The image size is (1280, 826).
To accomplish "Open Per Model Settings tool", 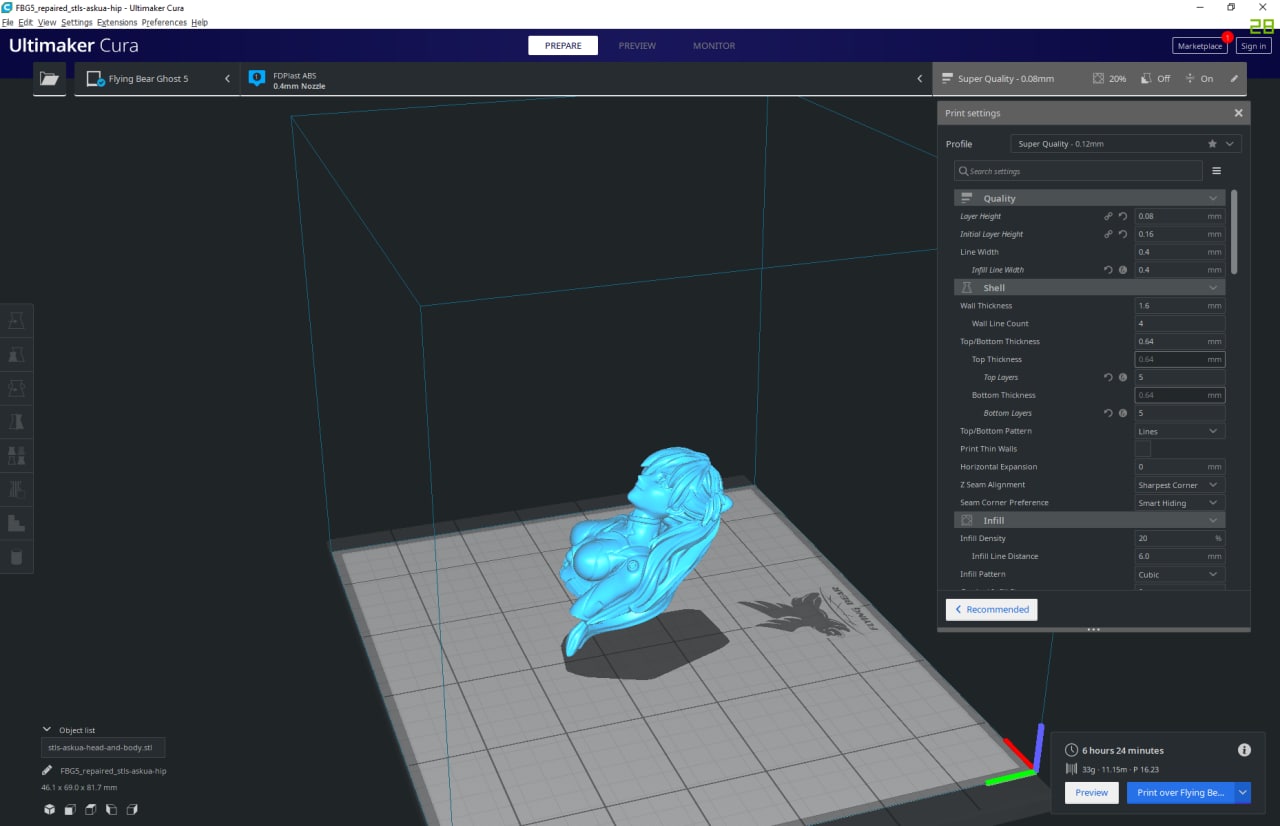I will [x=16, y=456].
